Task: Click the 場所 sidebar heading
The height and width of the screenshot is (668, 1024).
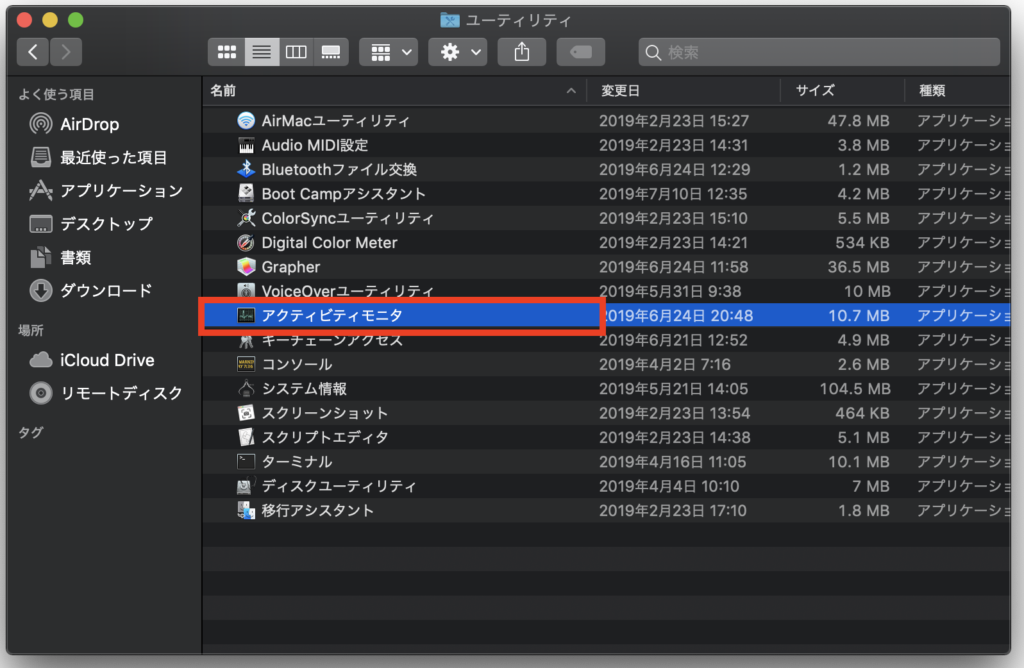Action: (31, 330)
